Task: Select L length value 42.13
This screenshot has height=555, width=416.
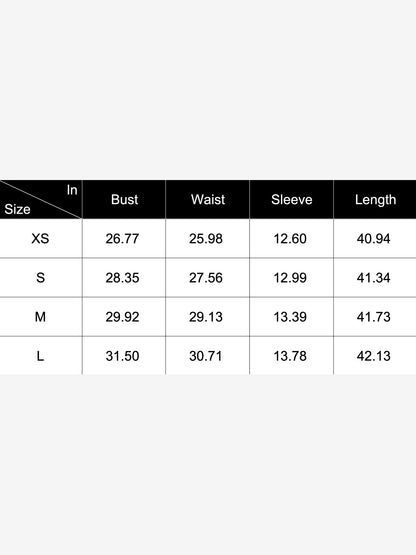Action: 374,356
